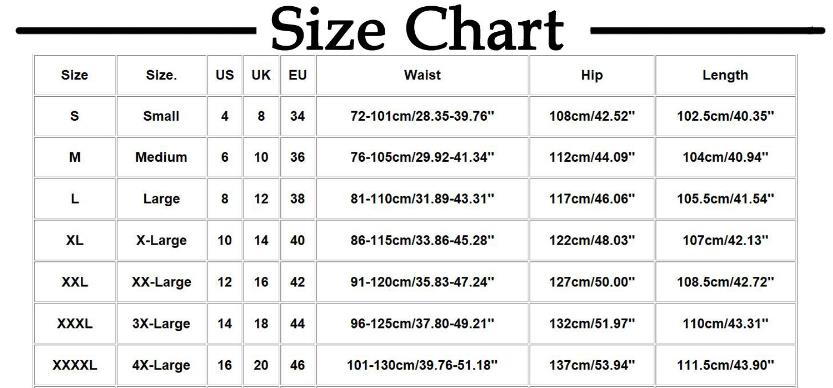Click the Waist column header

422,75
